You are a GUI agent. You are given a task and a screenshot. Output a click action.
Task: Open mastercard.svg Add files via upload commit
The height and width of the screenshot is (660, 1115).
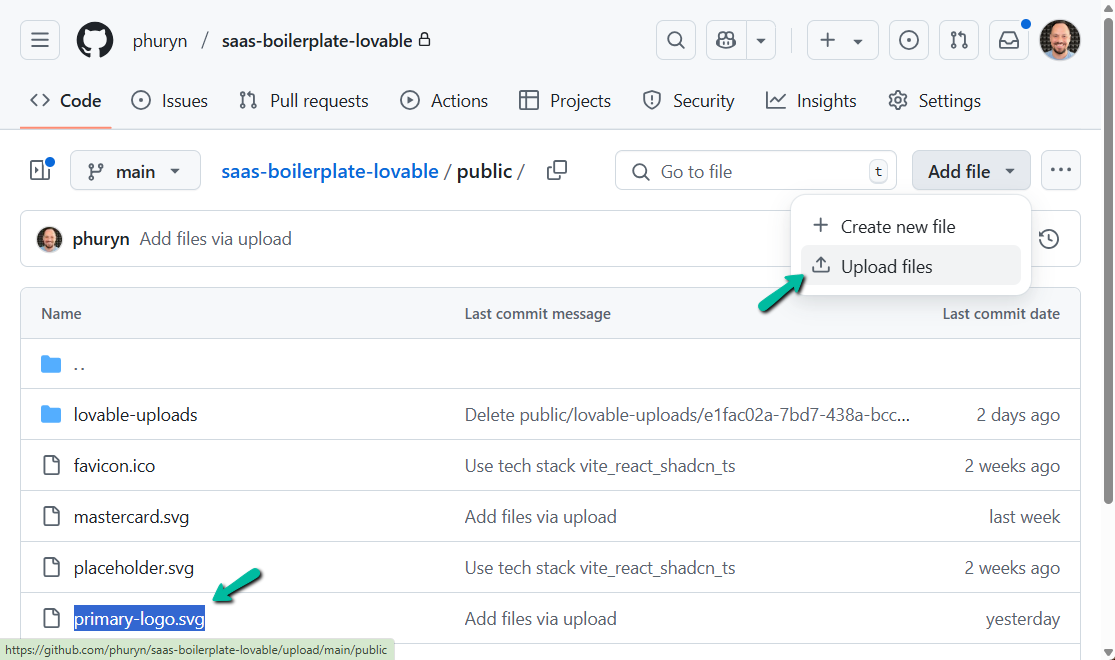(540, 517)
